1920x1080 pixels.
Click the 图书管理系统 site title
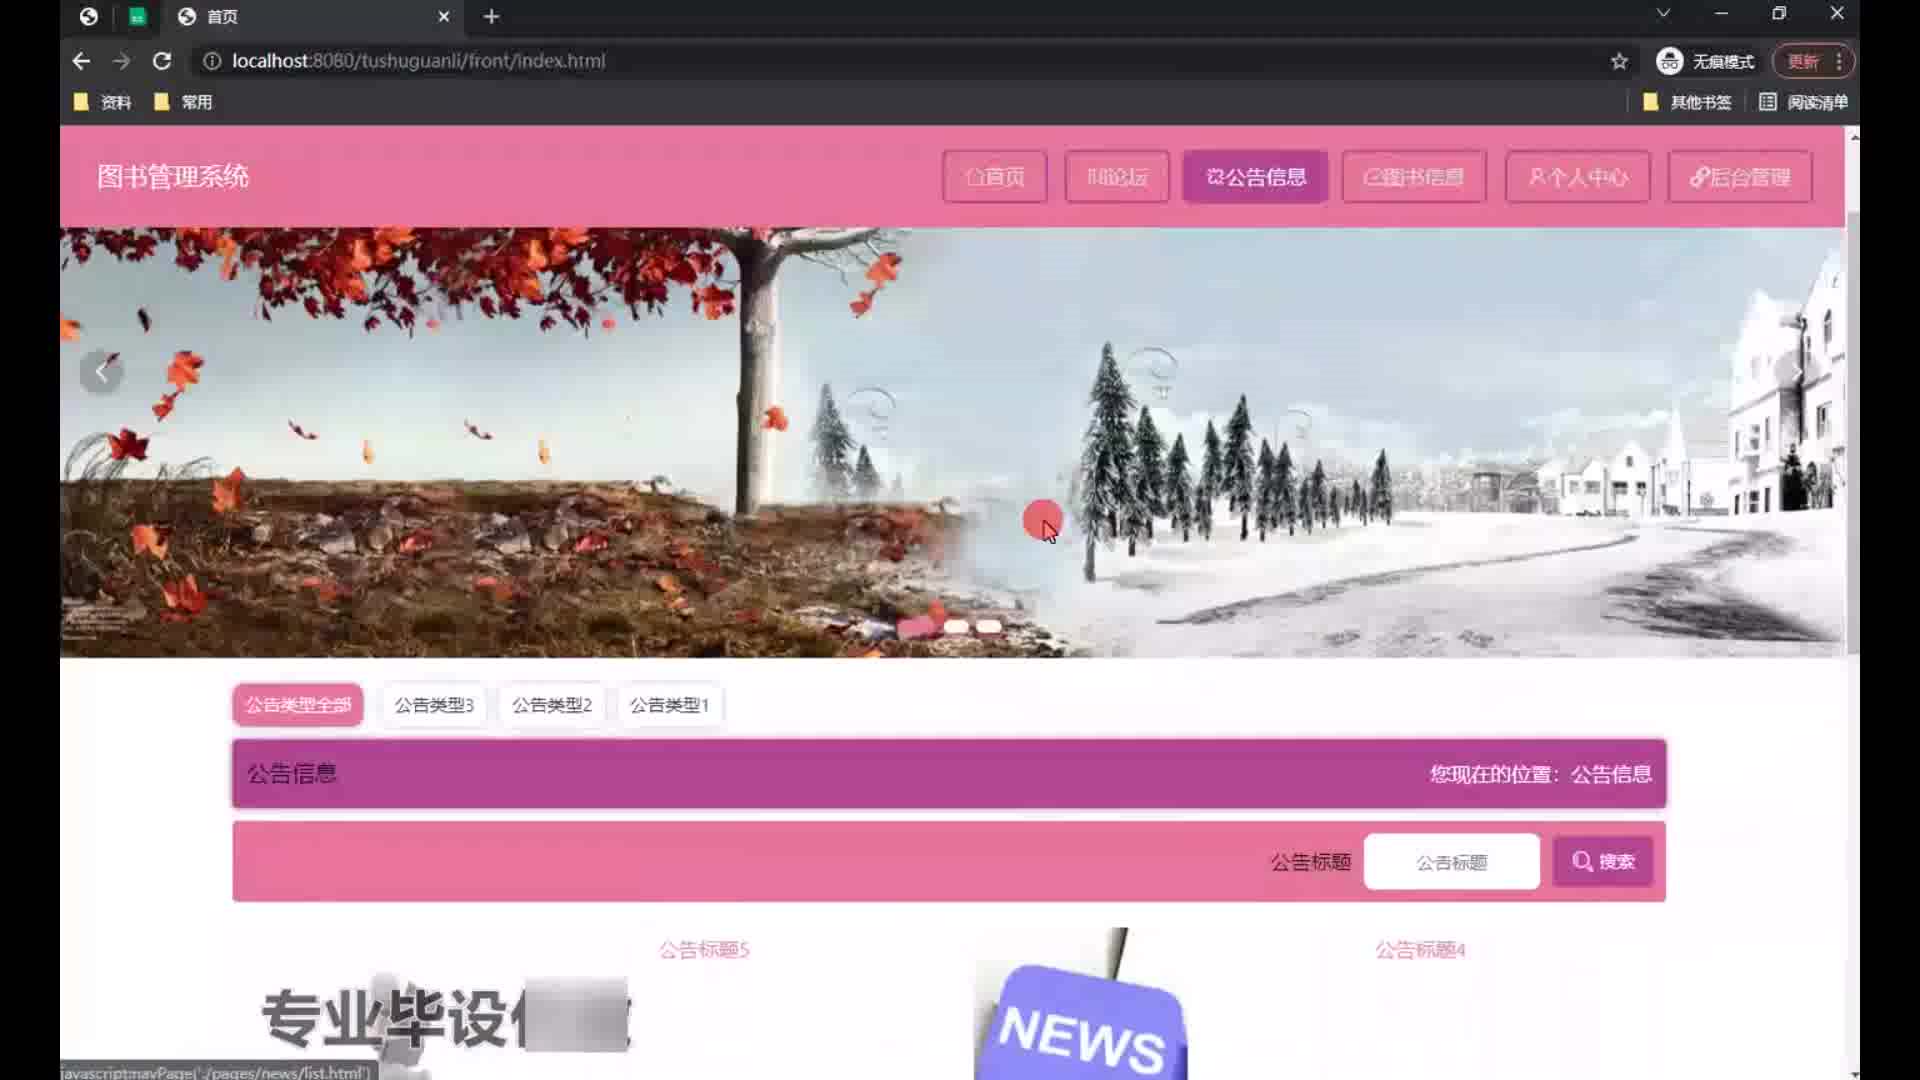(173, 177)
